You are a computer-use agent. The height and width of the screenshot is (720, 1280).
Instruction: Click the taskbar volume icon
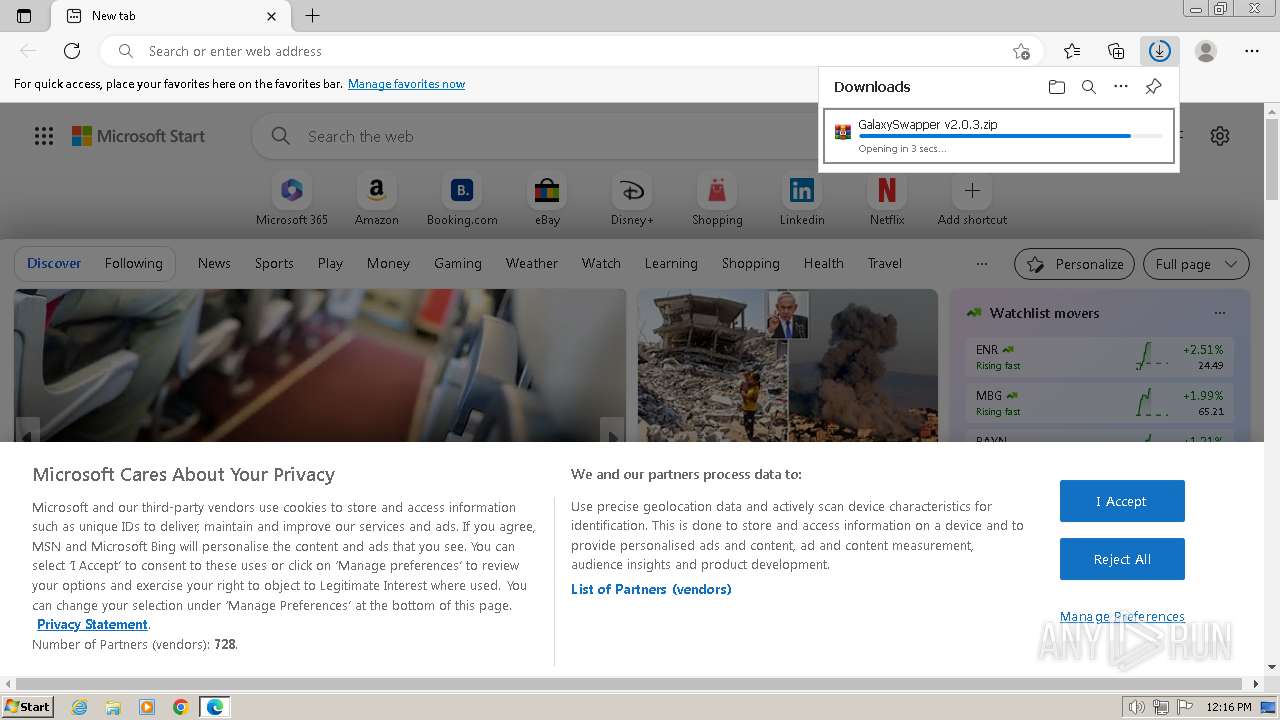(1137, 707)
